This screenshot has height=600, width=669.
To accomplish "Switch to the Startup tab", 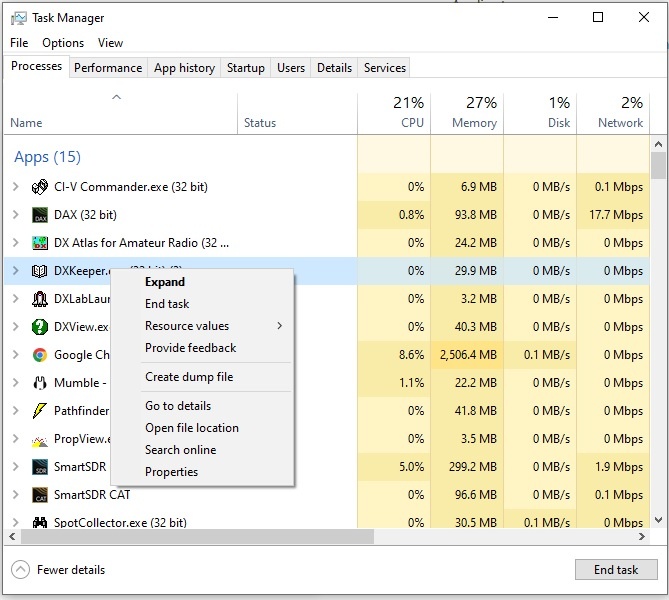I will coord(245,68).
